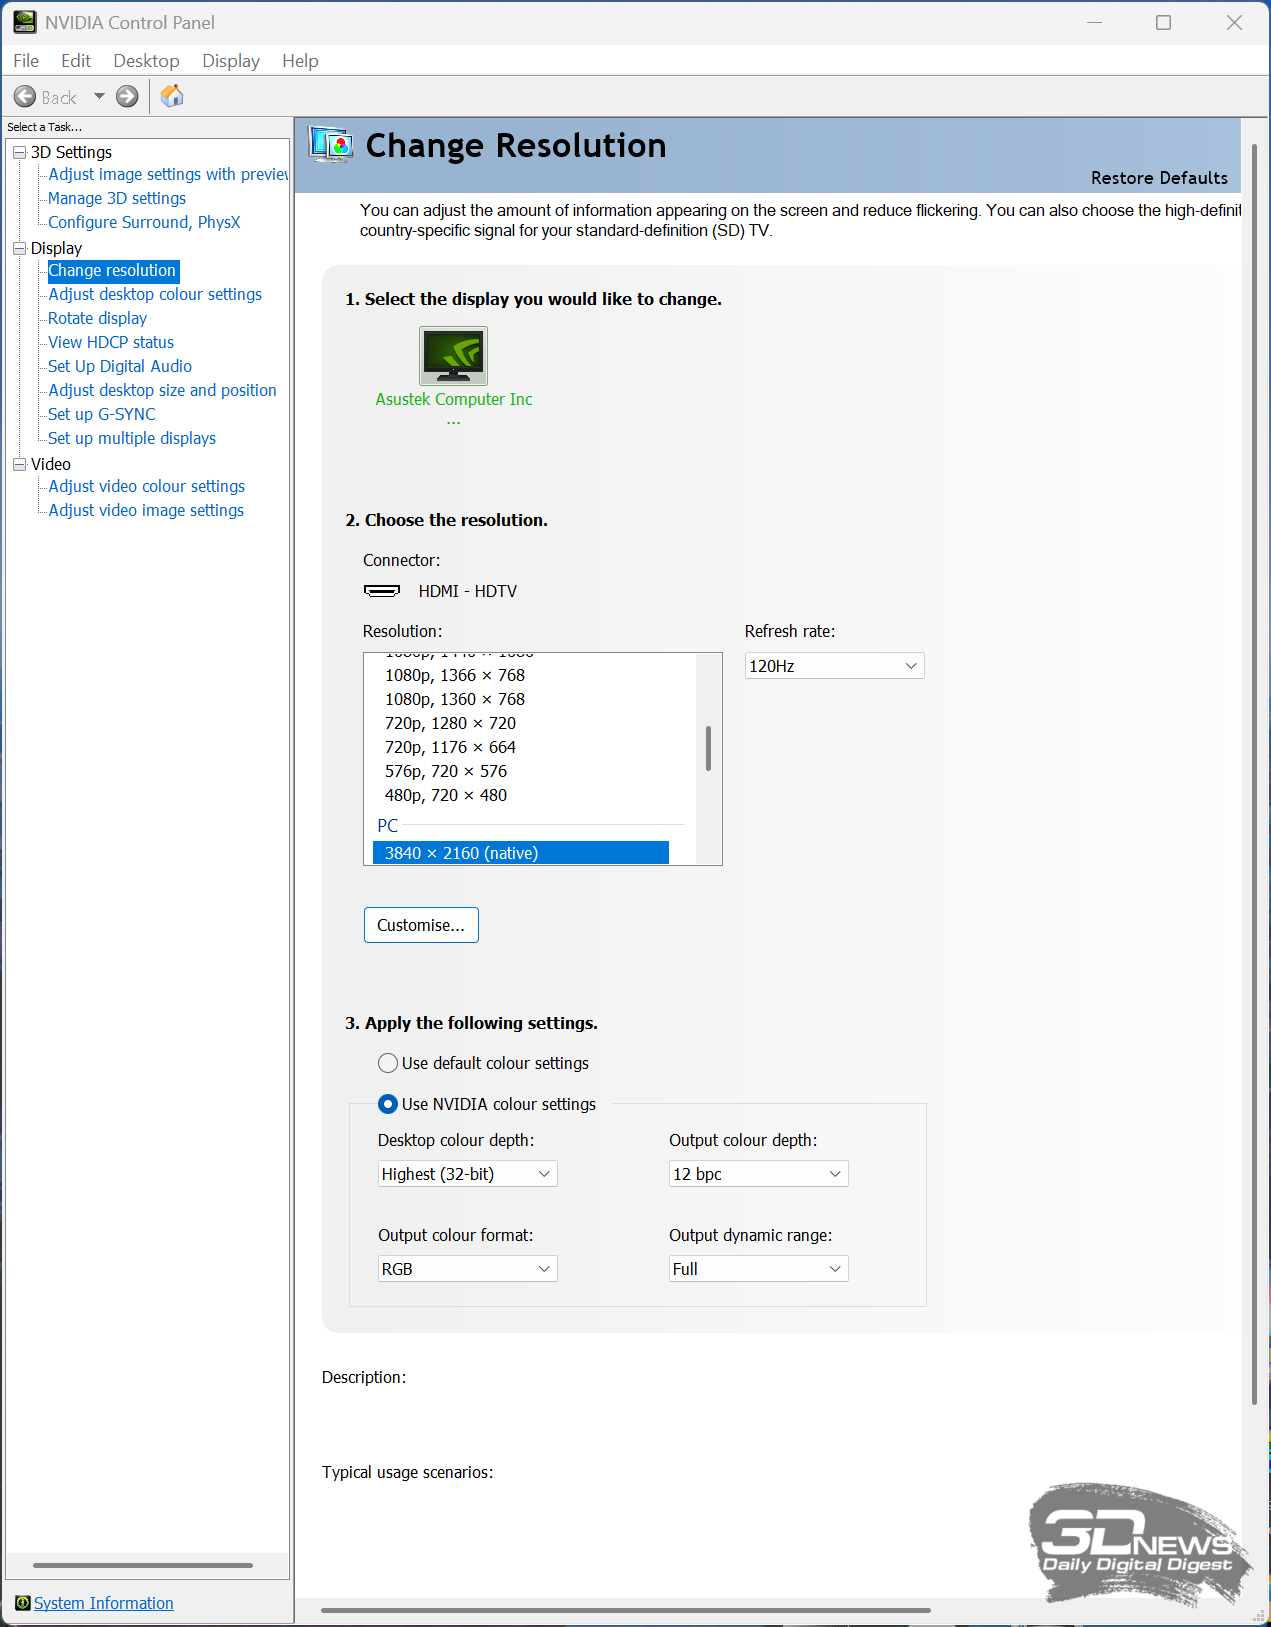The width and height of the screenshot is (1271, 1627).
Task: Collapse the Display tree node
Action: click(x=19, y=248)
